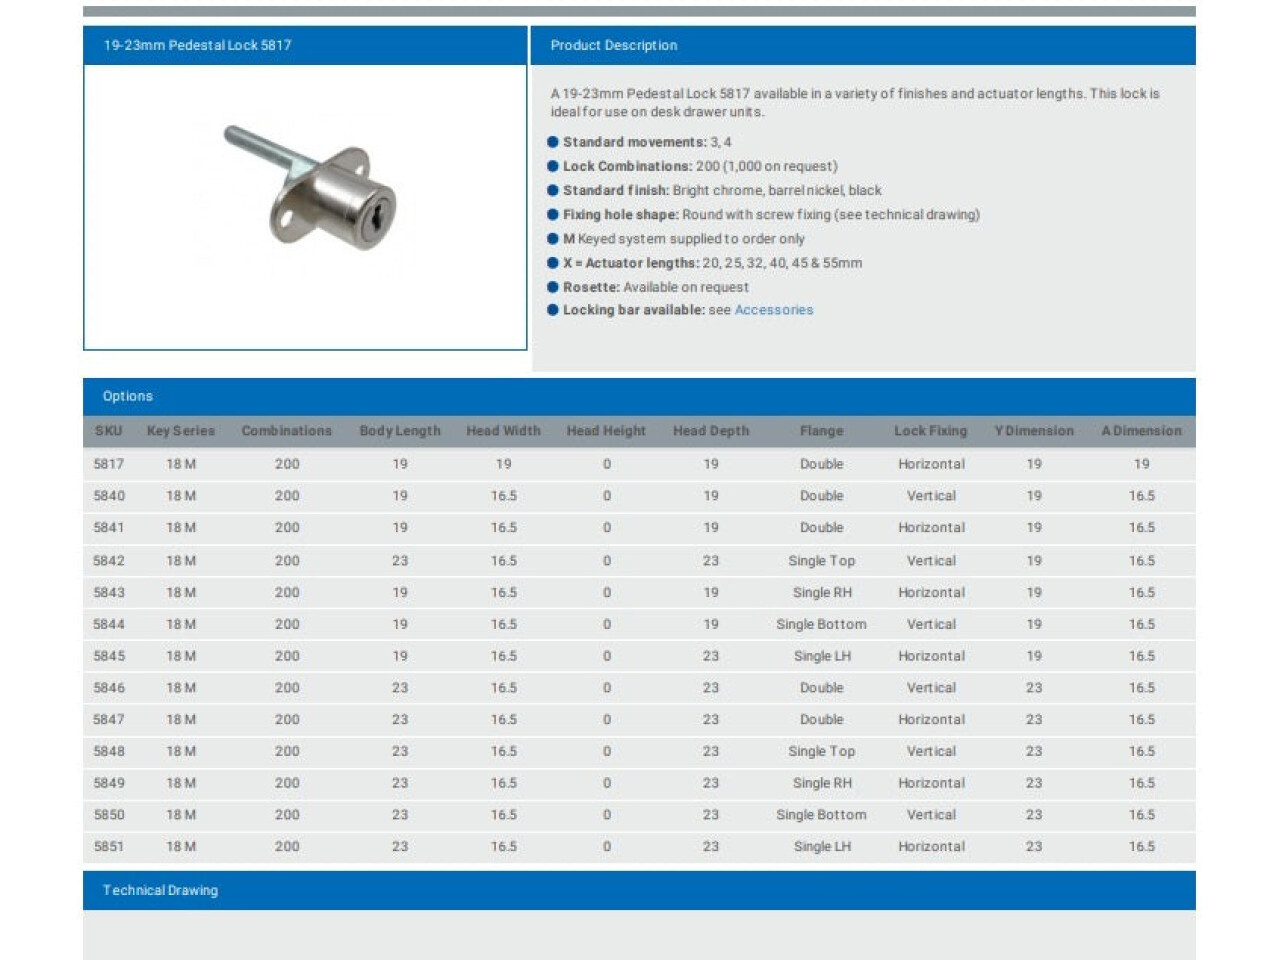1280x960 pixels.
Task: Select SKU 5845 in the table
Action: [109, 656]
